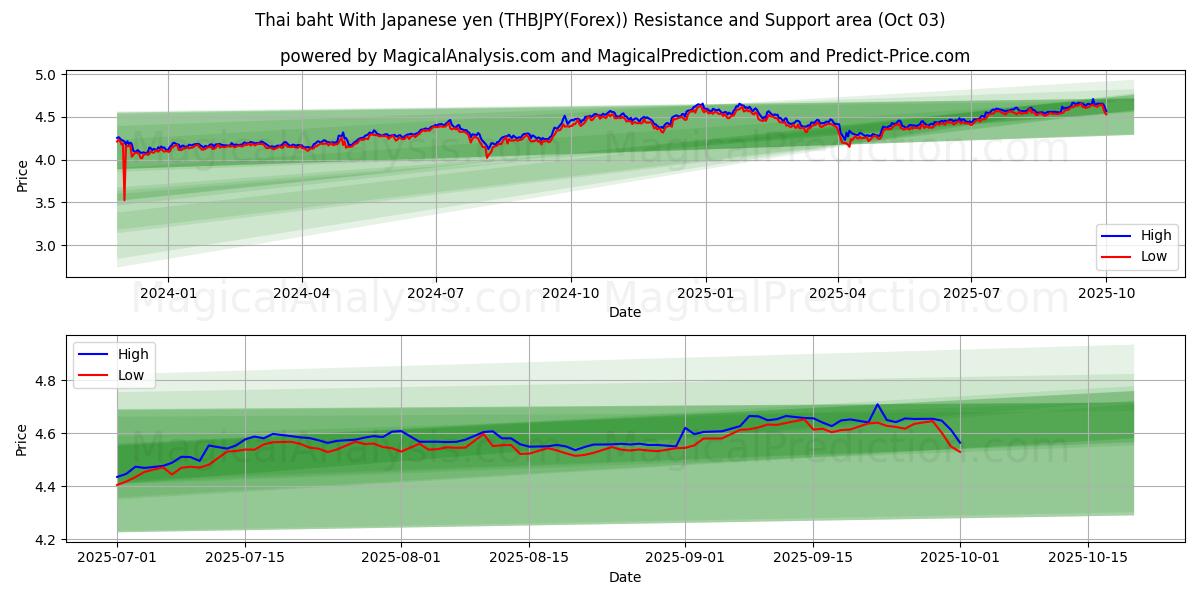Click the 2025-07-01 date tick on bottom chart
Viewport: 1200px width, 600px height.
[117, 557]
